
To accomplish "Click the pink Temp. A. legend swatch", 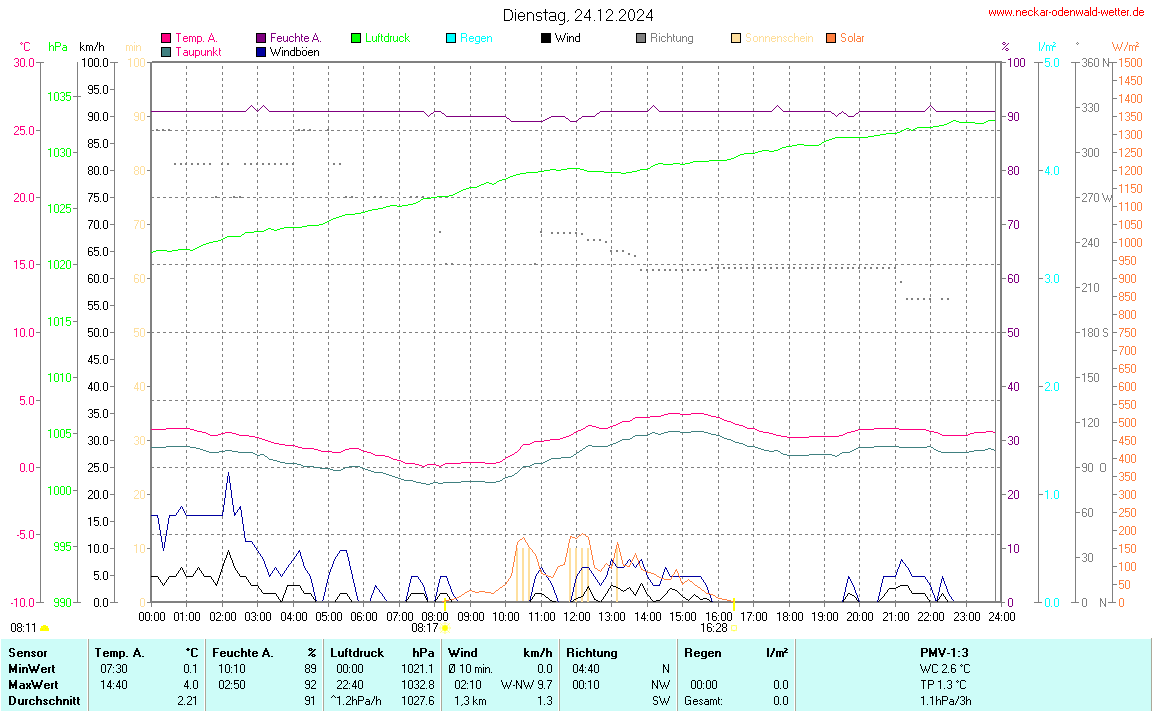I will pyautogui.click(x=166, y=38).
